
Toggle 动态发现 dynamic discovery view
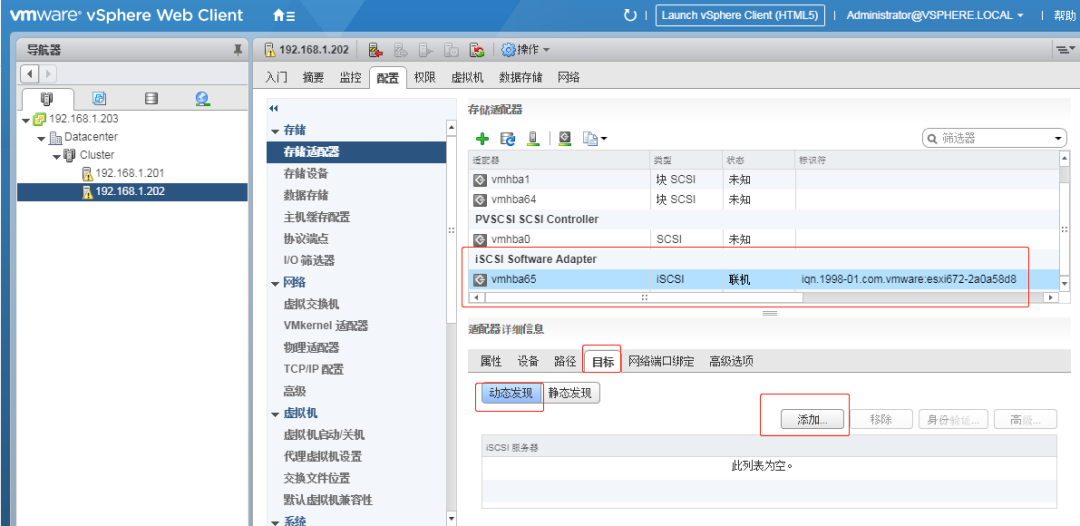click(510, 392)
